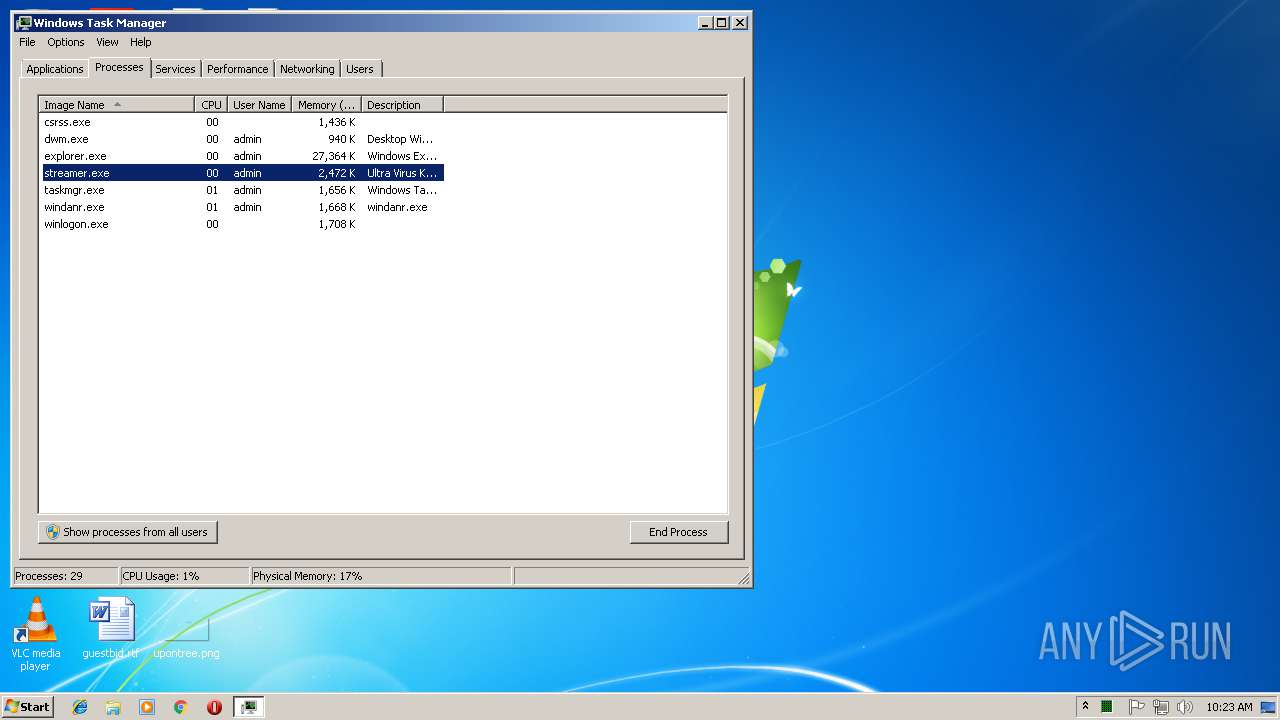The width and height of the screenshot is (1280, 720).
Task: Click the End Process button
Action: click(x=679, y=532)
